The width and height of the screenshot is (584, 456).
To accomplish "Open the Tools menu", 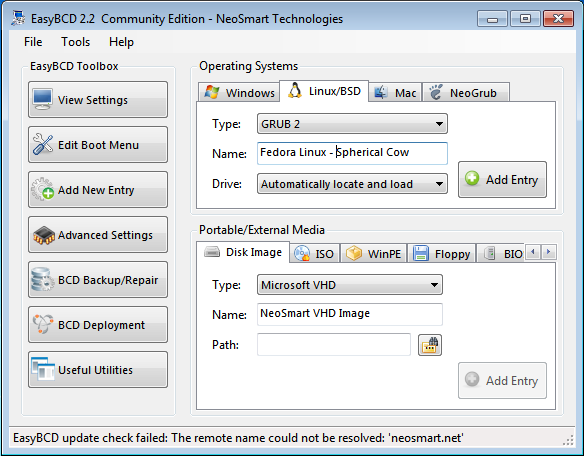I will click(x=76, y=42).
